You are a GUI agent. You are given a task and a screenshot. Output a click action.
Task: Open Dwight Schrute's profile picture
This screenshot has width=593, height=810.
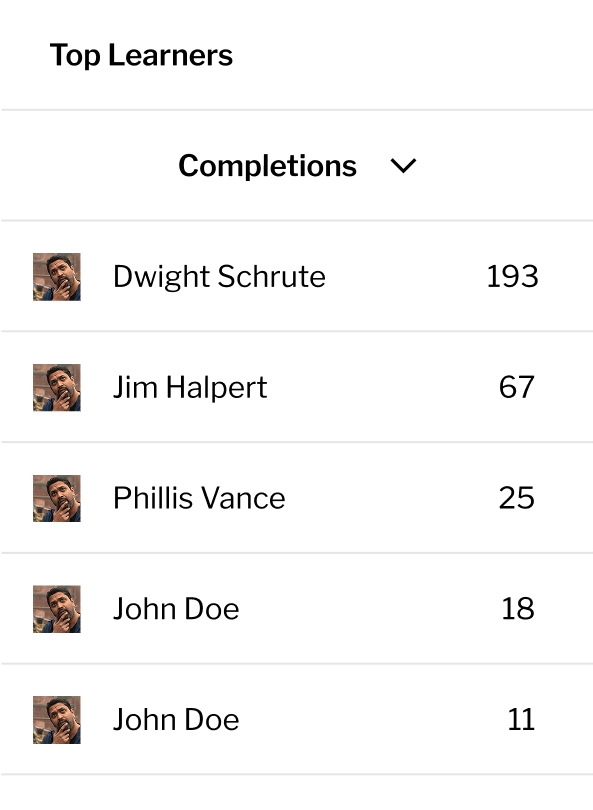point(57,277)
